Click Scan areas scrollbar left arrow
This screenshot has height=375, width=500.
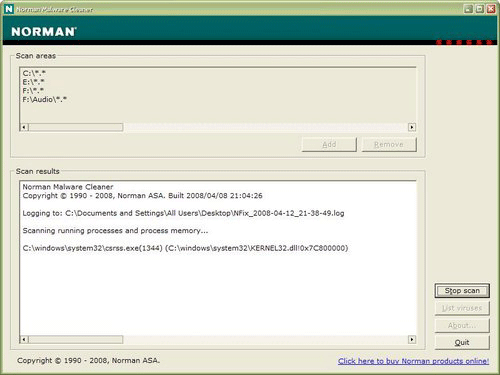tap(24, 127)
